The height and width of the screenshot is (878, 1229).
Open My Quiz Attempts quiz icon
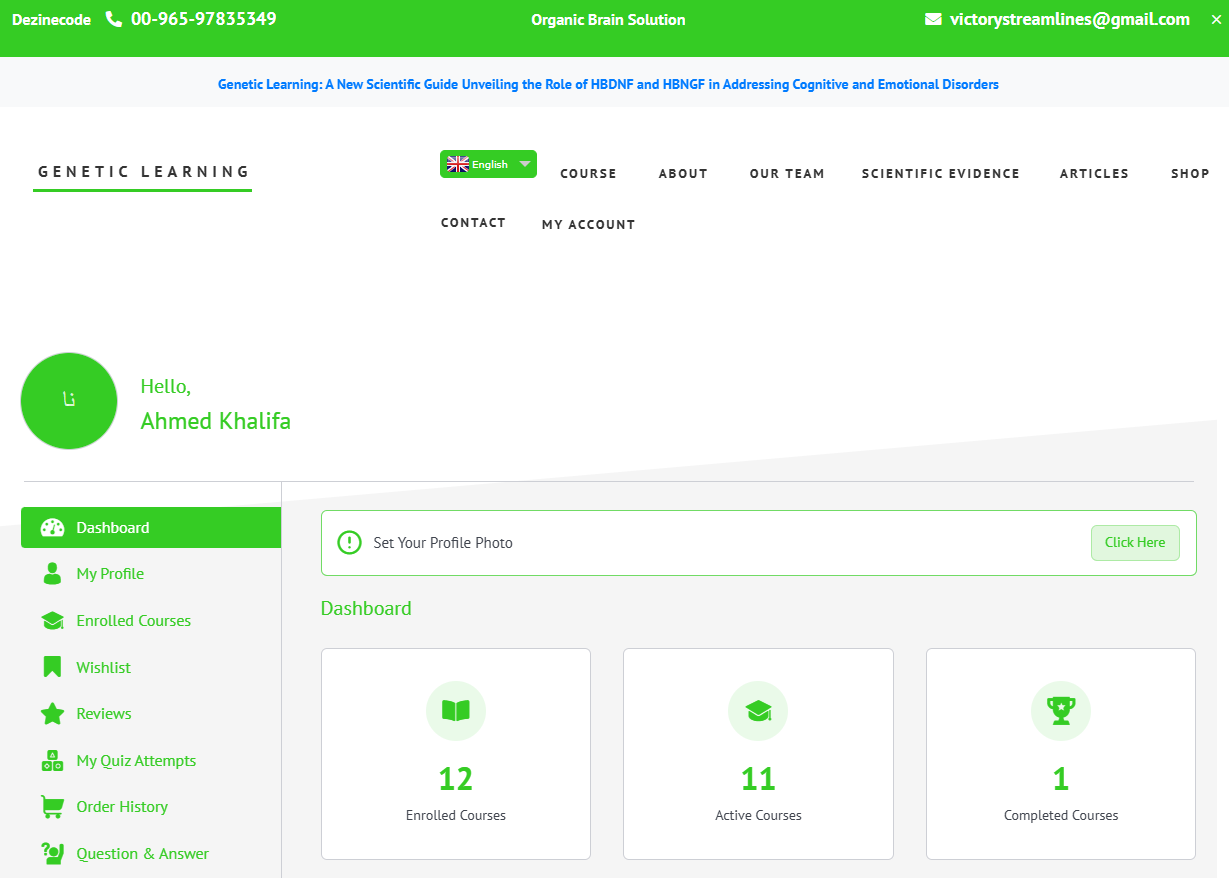pos(51,760)
